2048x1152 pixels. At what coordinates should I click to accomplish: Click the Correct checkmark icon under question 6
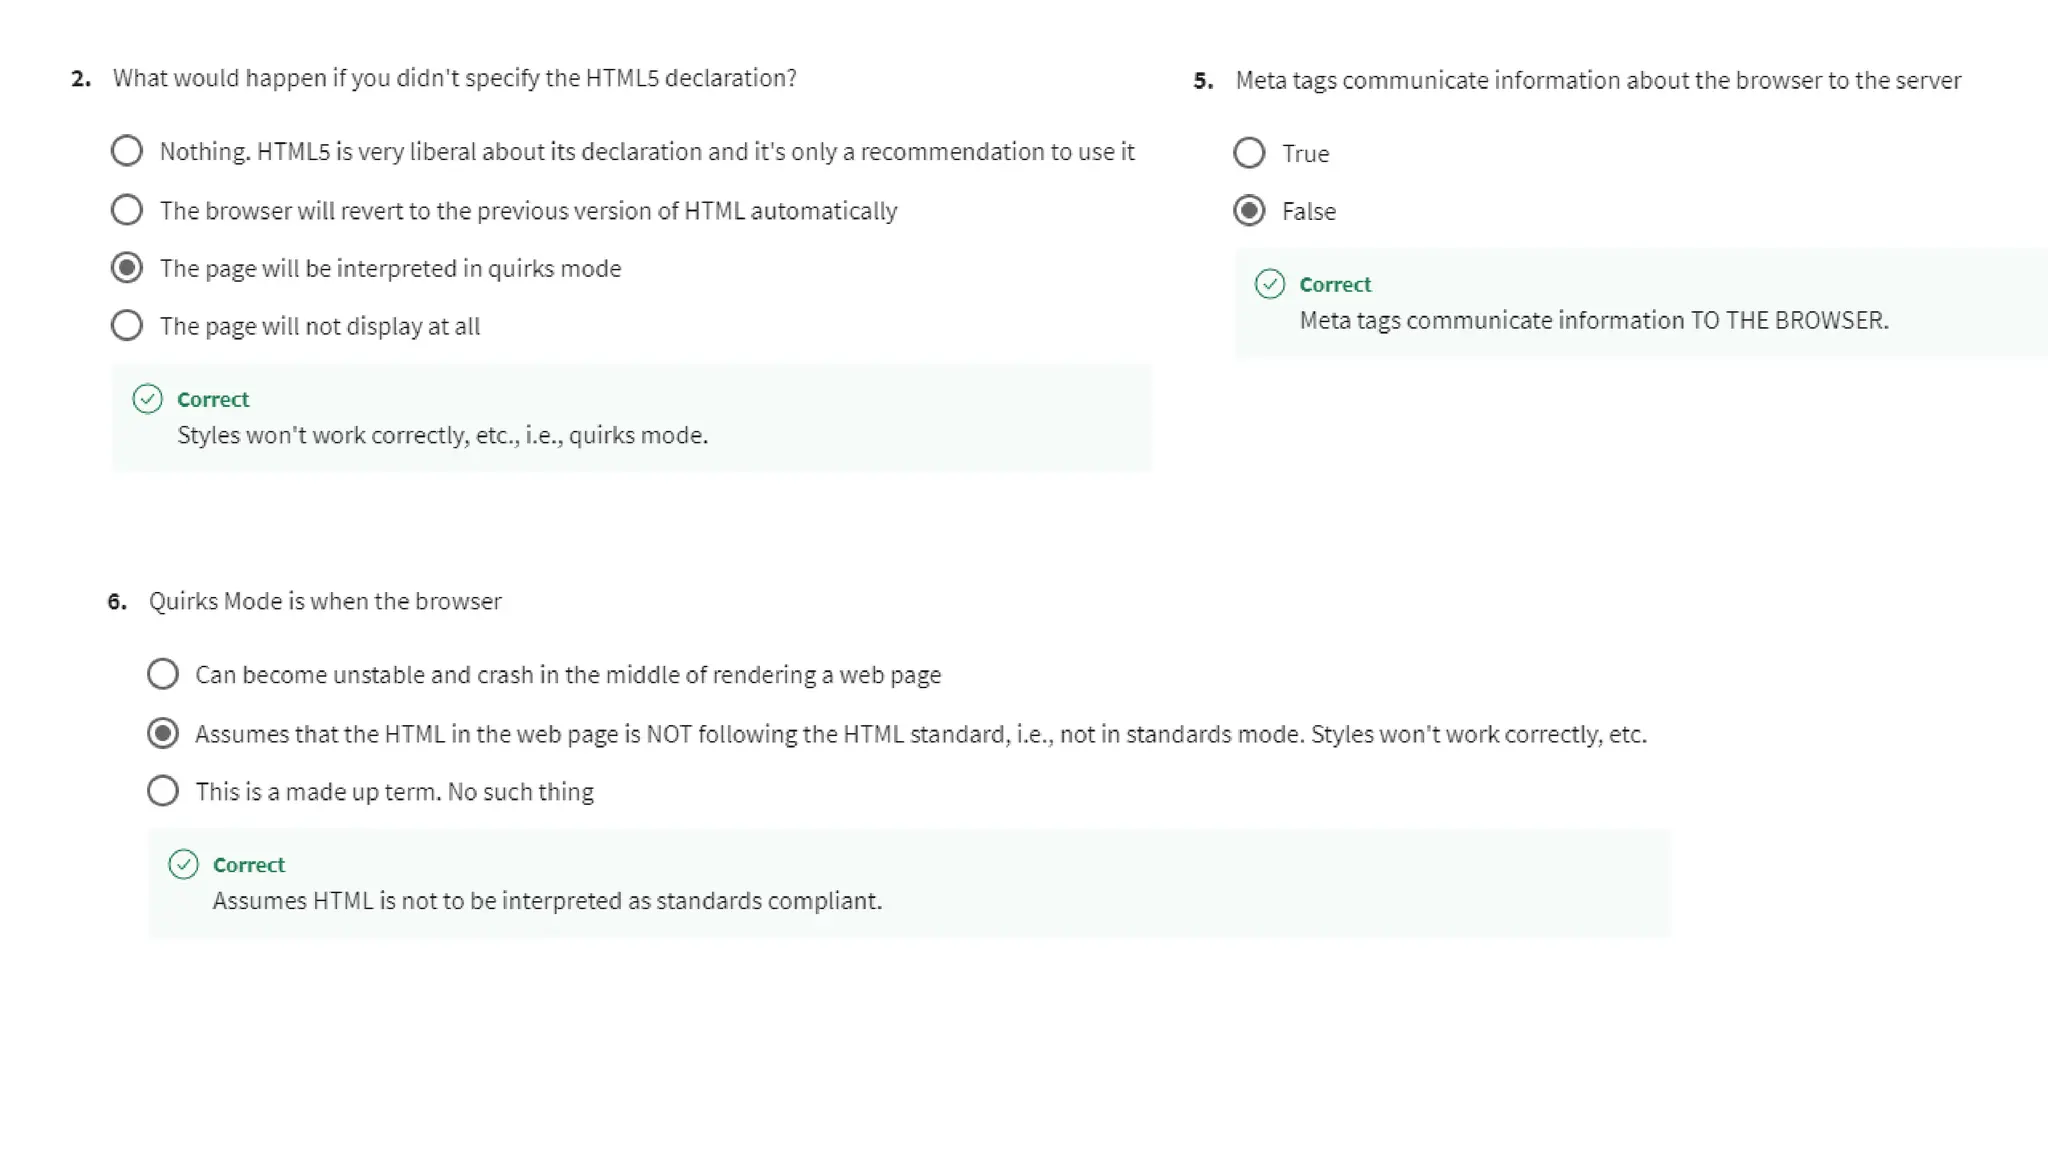pos(183,864)
